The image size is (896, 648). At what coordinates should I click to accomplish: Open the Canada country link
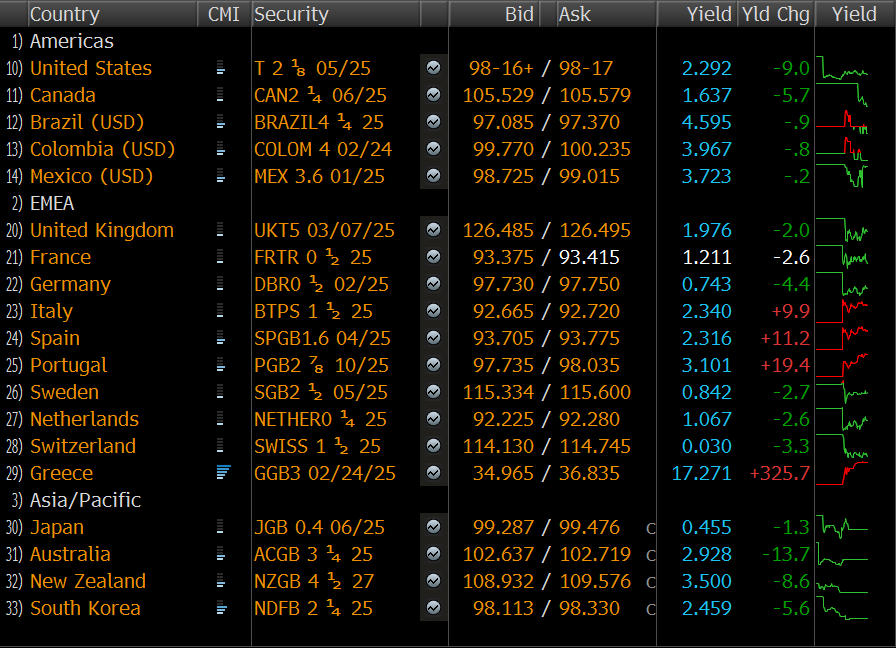point(62,95)
